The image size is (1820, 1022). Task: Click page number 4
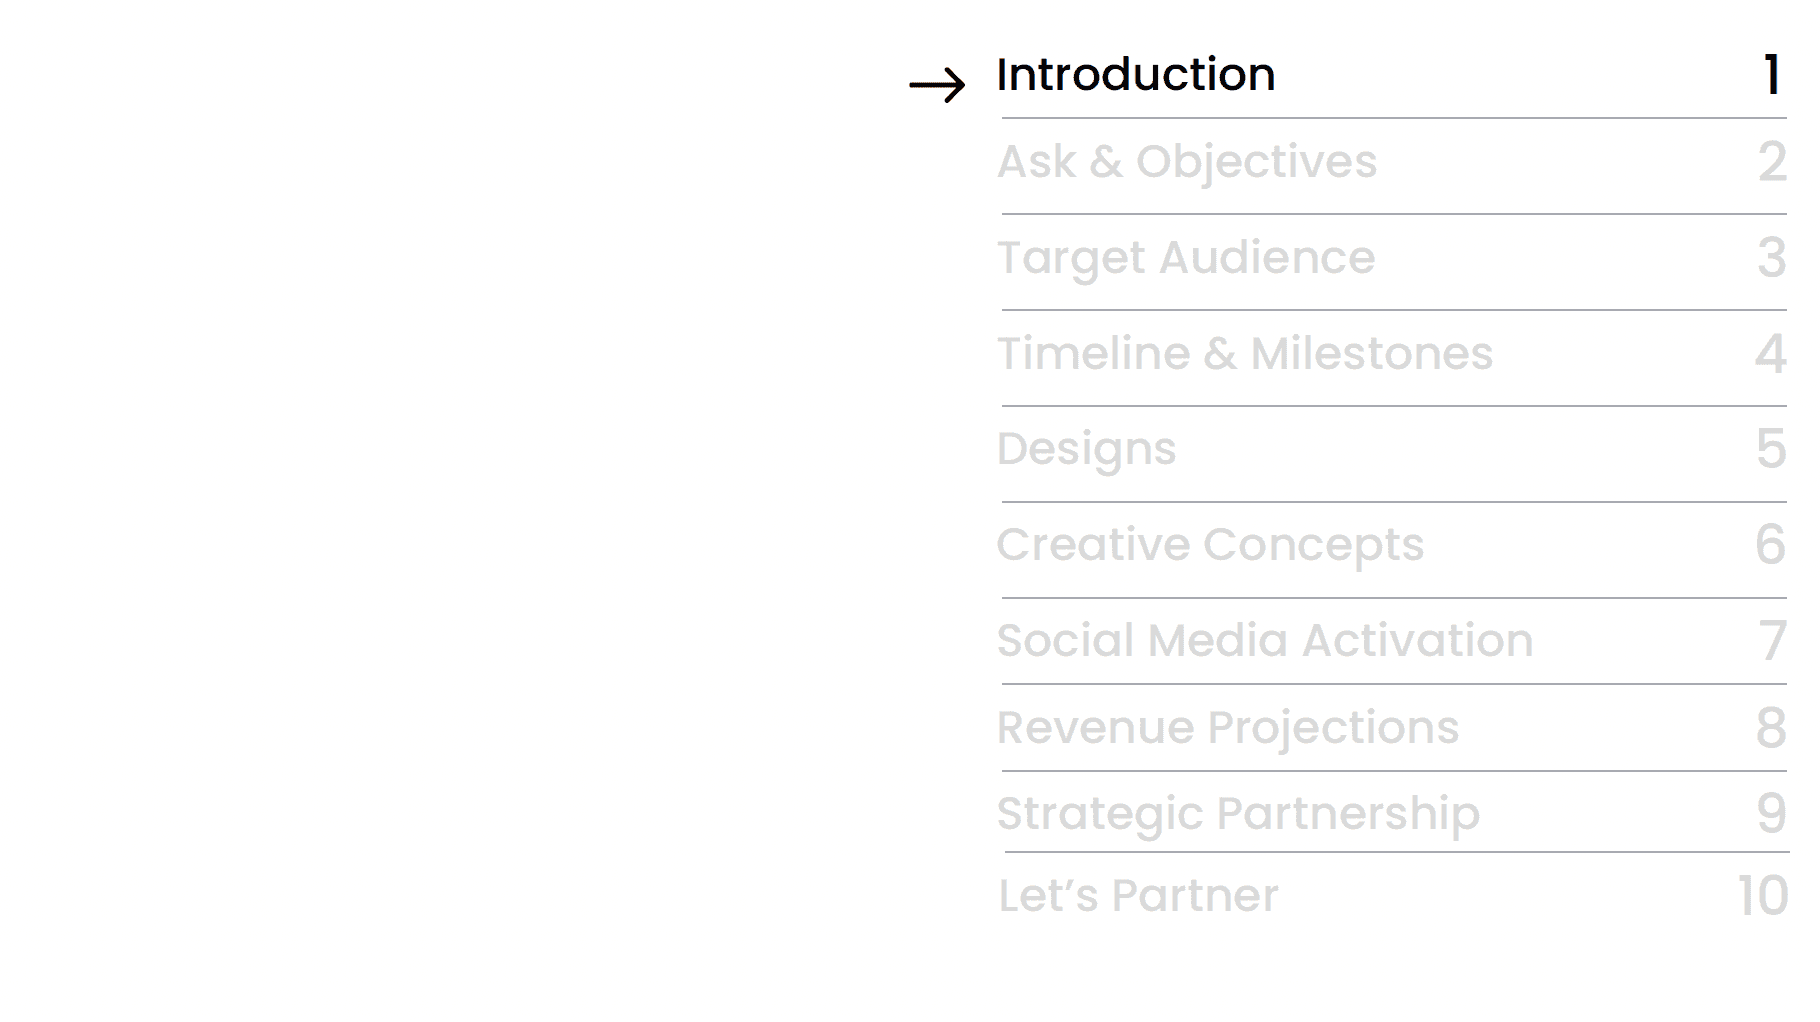(1771, 354)
